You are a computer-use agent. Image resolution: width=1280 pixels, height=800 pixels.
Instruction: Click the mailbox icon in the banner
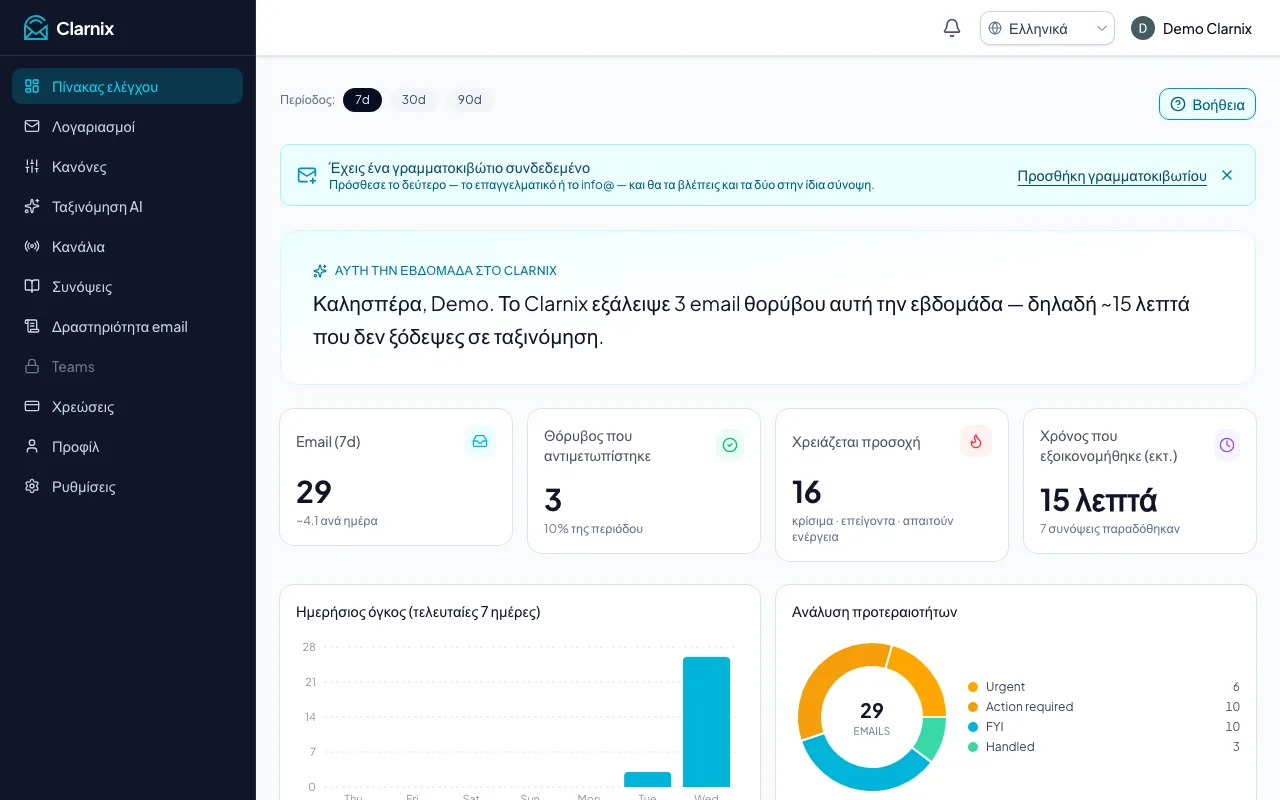tap(307, 175)
